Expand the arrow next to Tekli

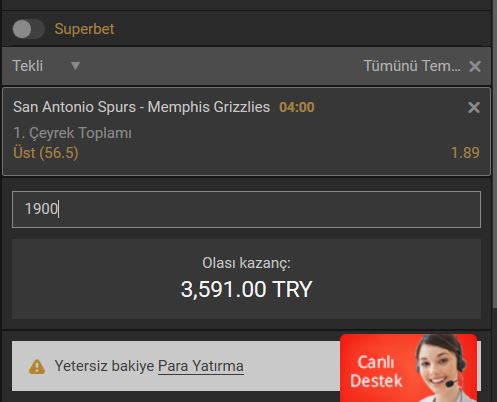[75, 66]
